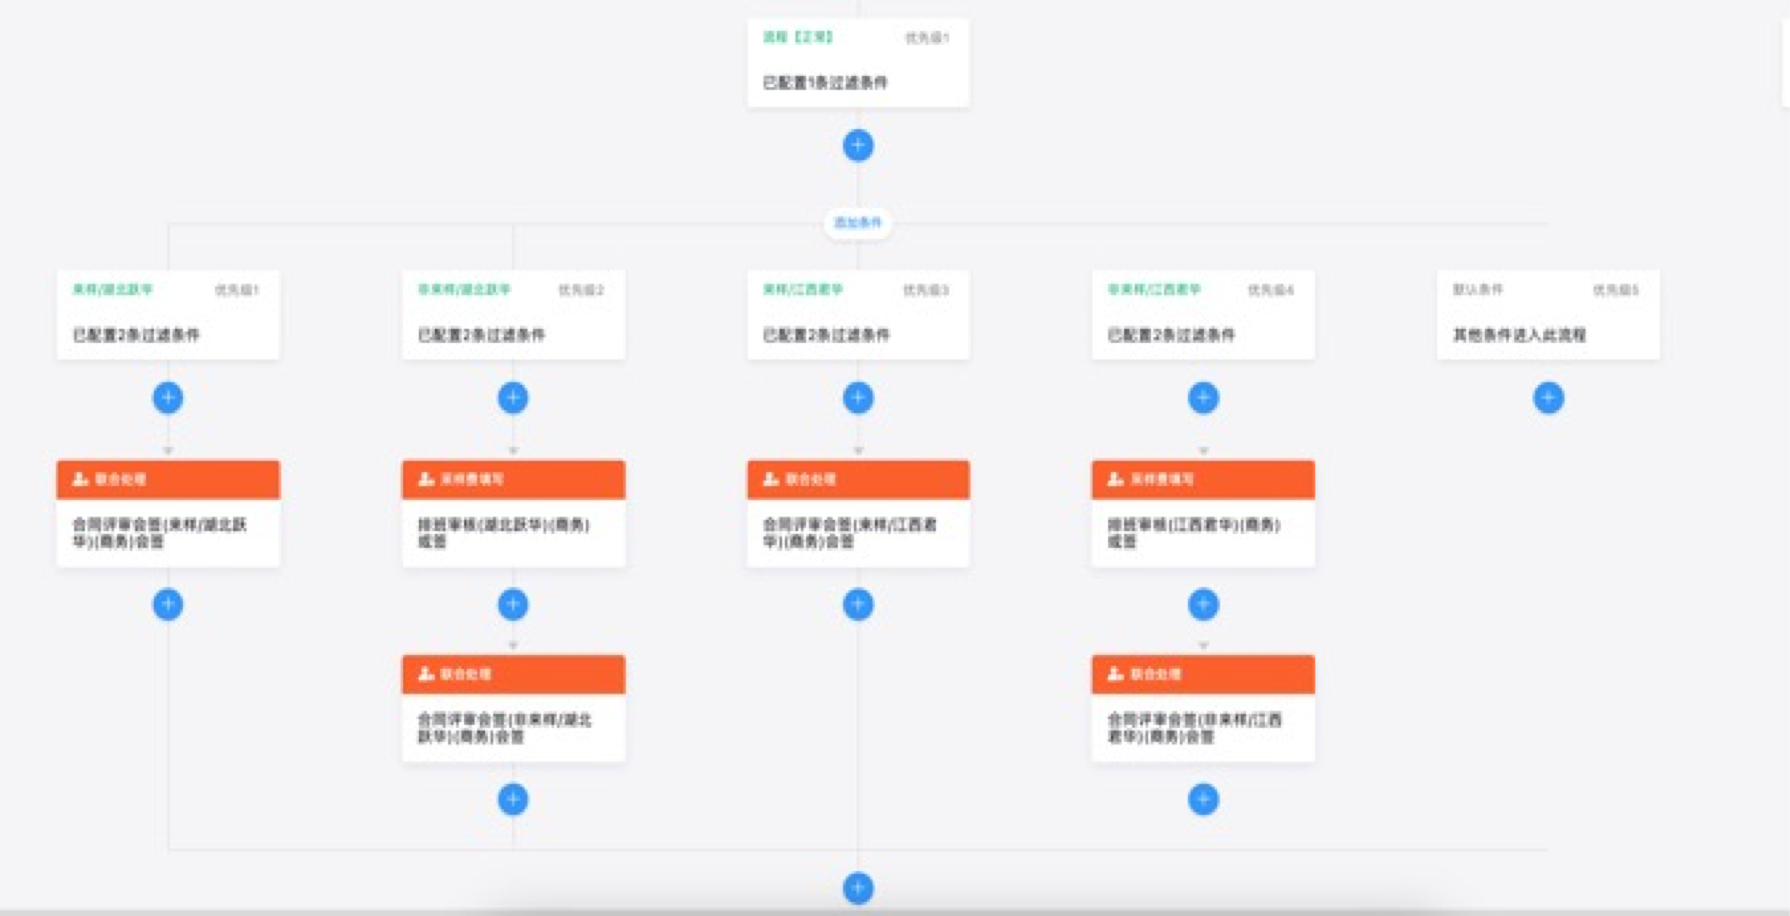Open the 合同评审会签(非来样/江西君华) node body
This screenshot has width=1790, height=916.
[x=1203, y=728]
